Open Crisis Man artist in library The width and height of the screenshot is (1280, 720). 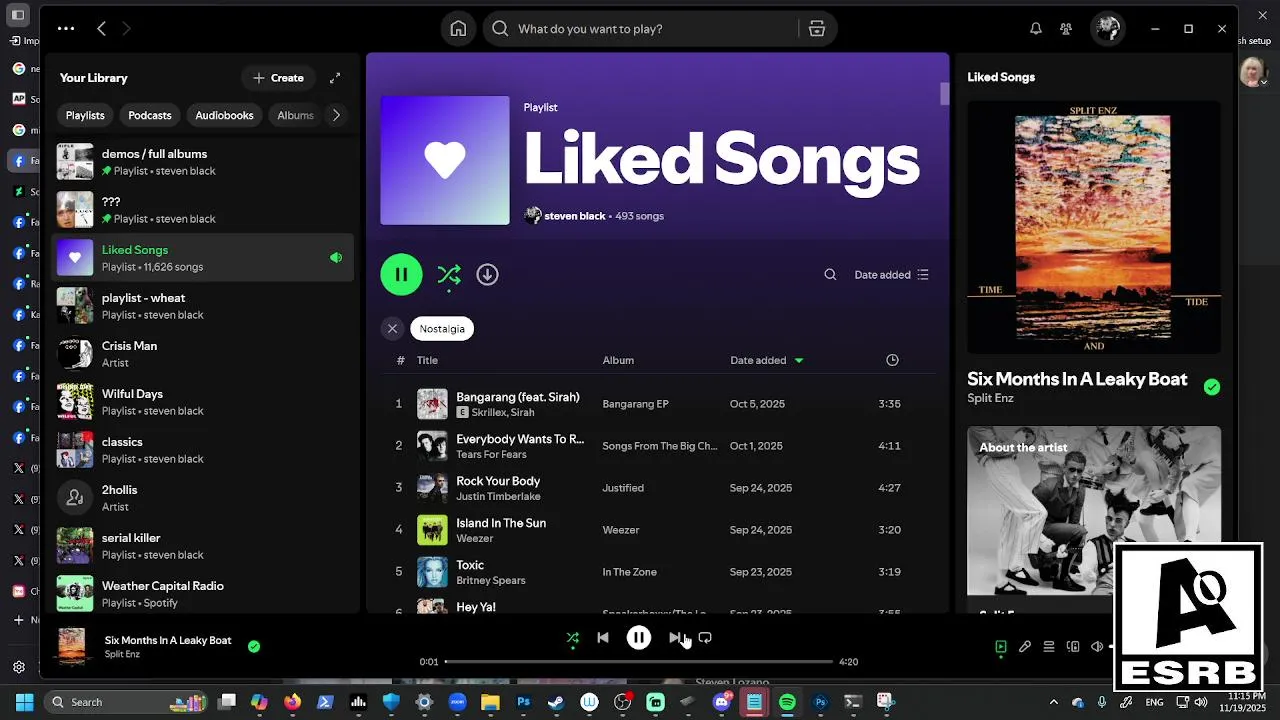tap(203, 354)
